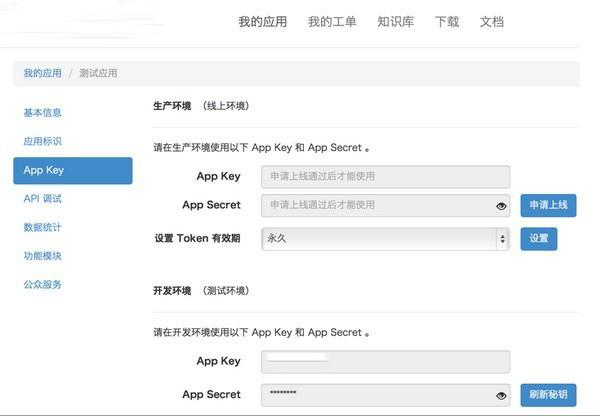
Task: Open 文档 from the top navigation
Action: pyautogui.click(x=492, y=21)
